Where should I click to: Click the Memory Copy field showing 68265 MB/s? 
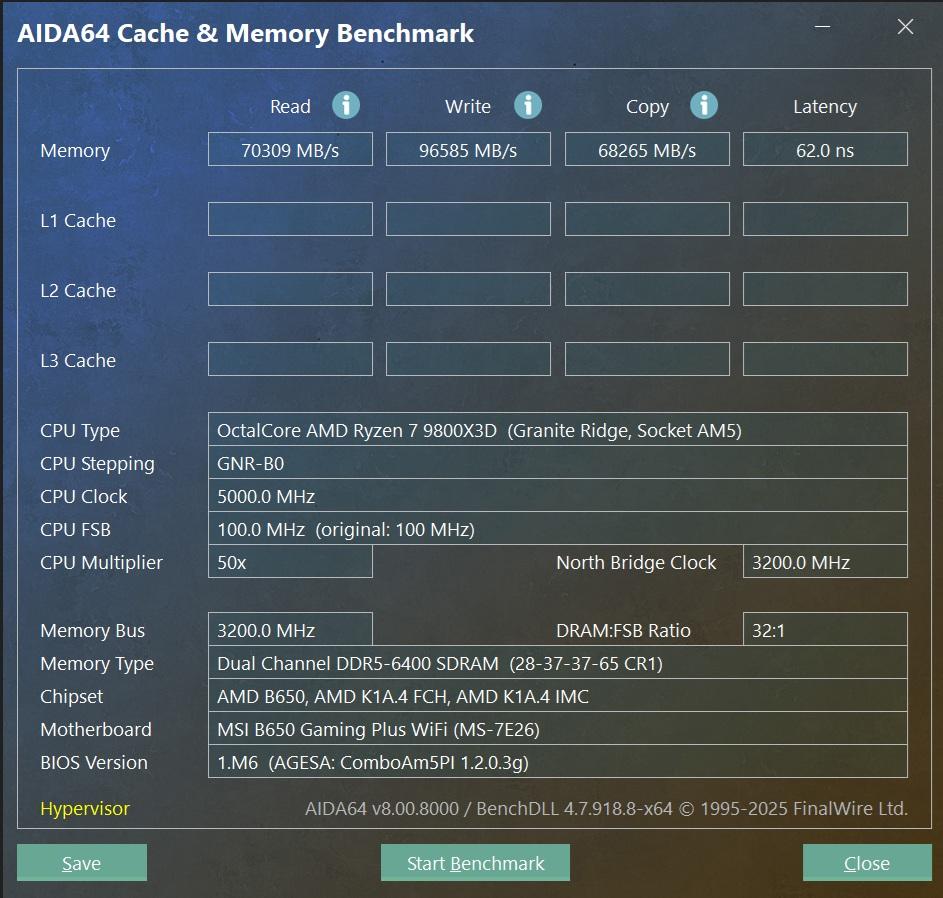point(647,150)
